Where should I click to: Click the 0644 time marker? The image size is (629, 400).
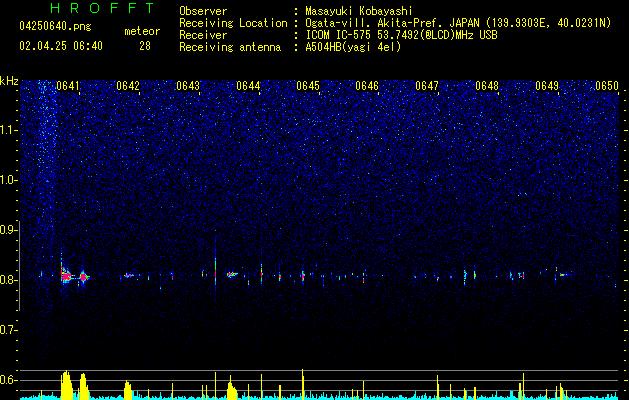coord(248,86)
